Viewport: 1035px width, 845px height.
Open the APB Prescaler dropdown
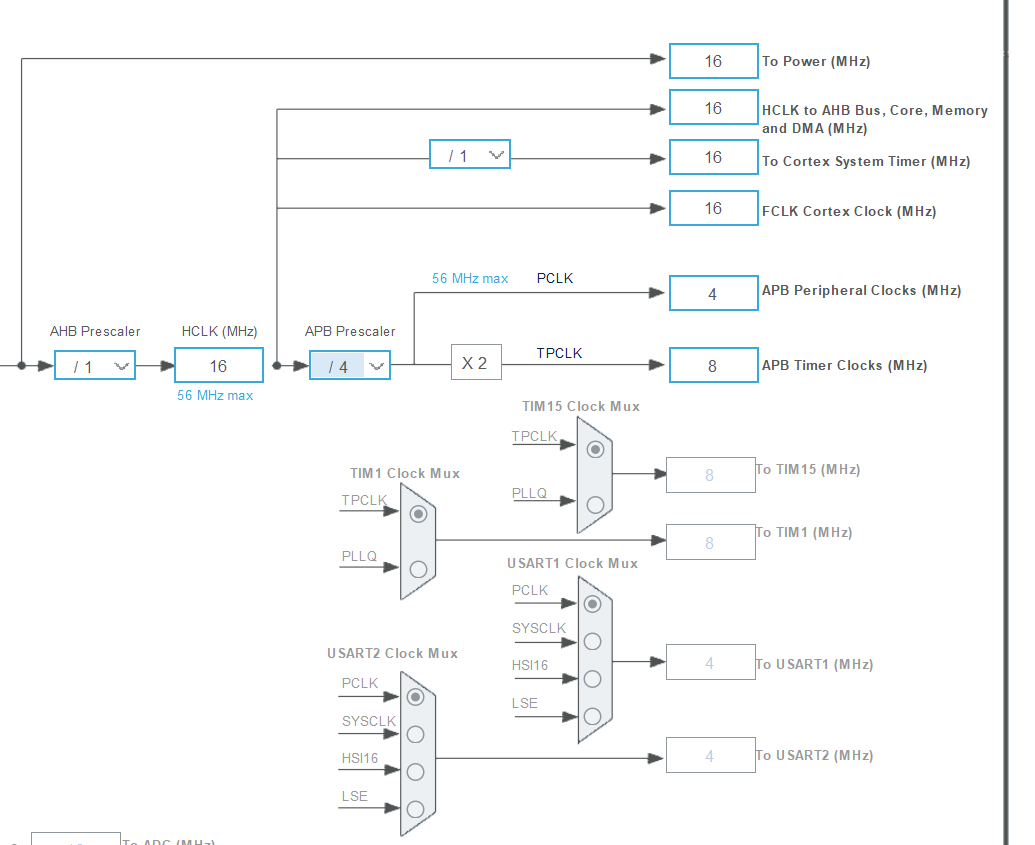[348, 365]
